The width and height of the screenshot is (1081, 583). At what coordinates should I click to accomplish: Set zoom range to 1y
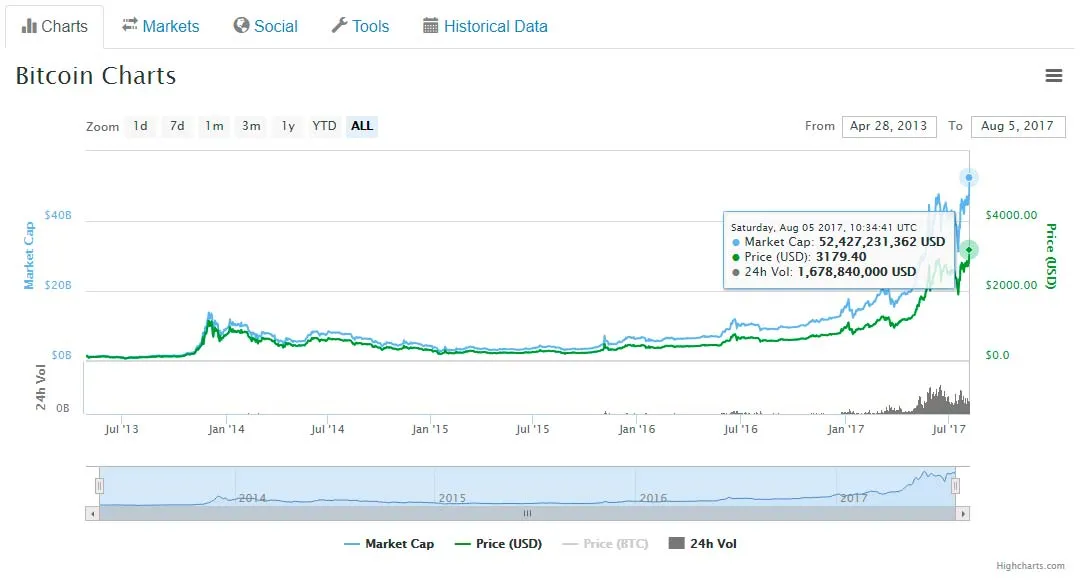(288, 126)
